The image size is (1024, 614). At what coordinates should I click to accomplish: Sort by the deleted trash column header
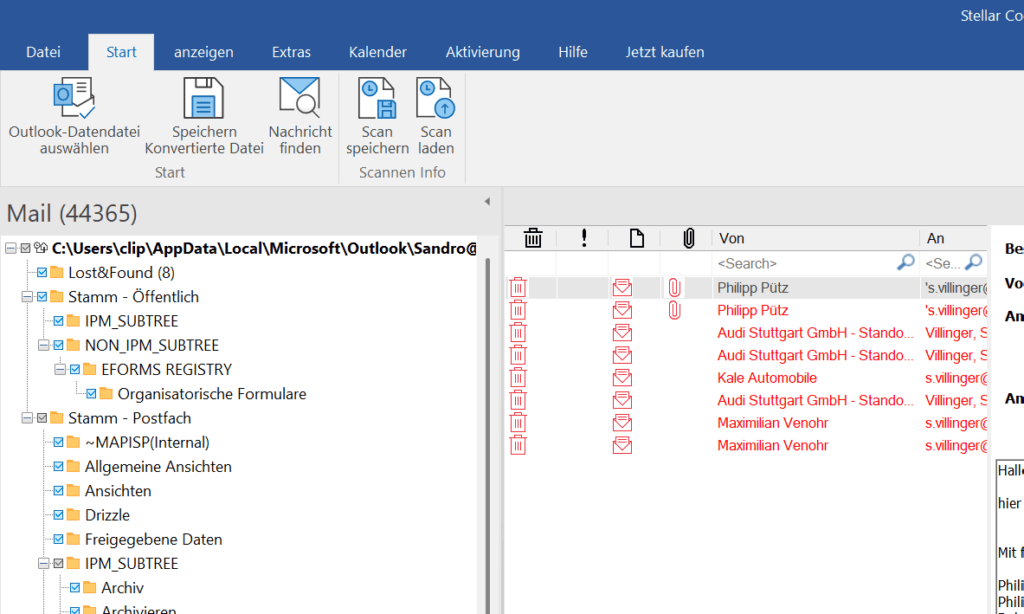(533, 238)
